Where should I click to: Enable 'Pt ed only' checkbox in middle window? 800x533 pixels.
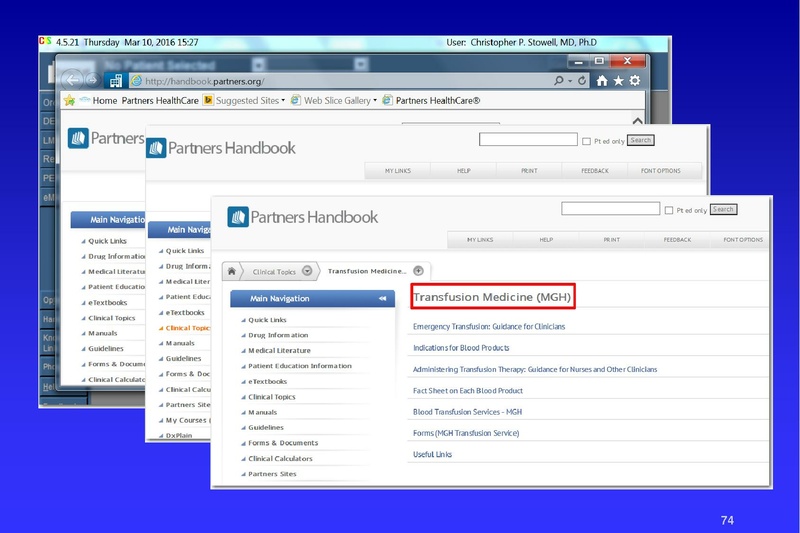[x=586, y=141]
